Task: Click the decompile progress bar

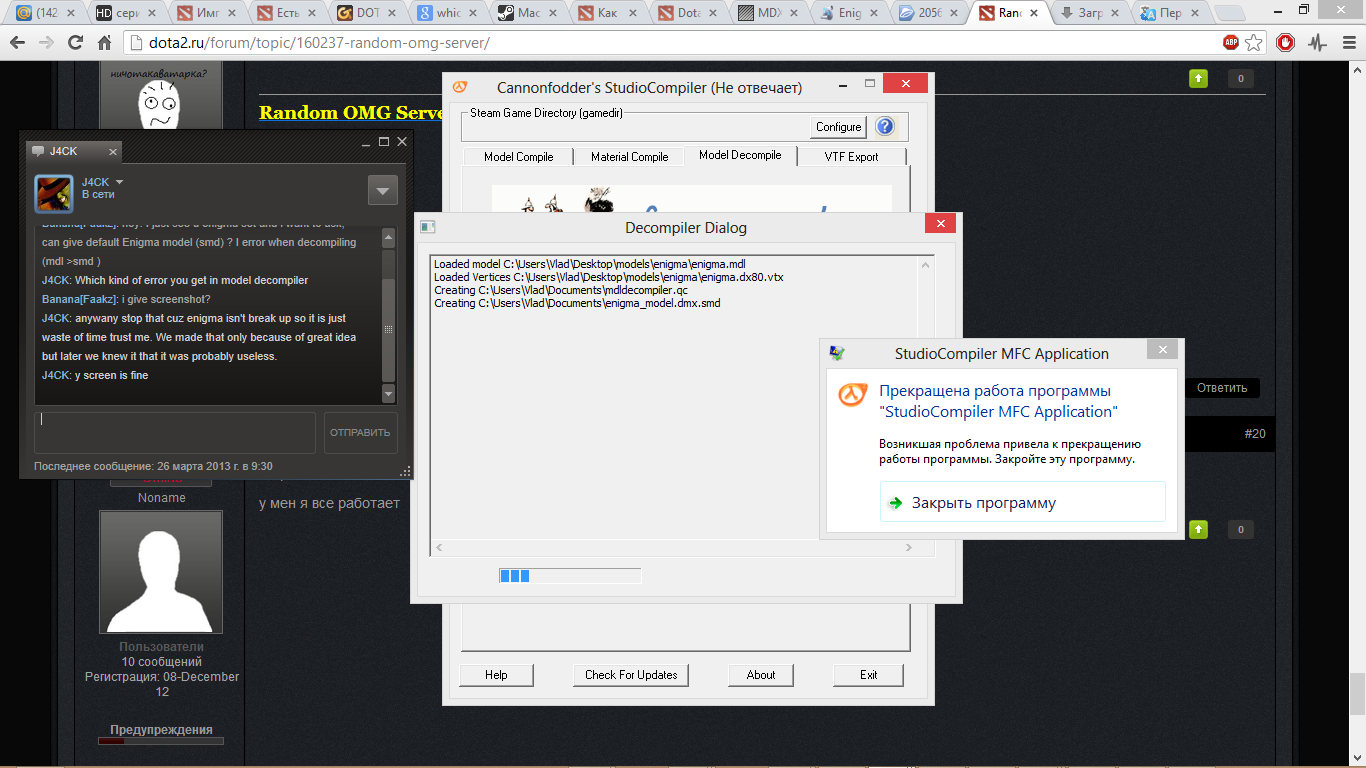Action: point(570,575)
